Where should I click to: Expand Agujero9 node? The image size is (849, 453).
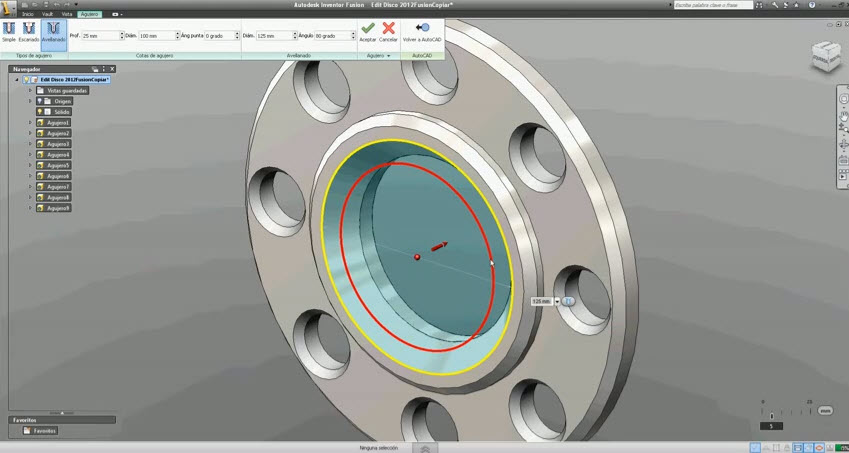[x=31, y=208]
